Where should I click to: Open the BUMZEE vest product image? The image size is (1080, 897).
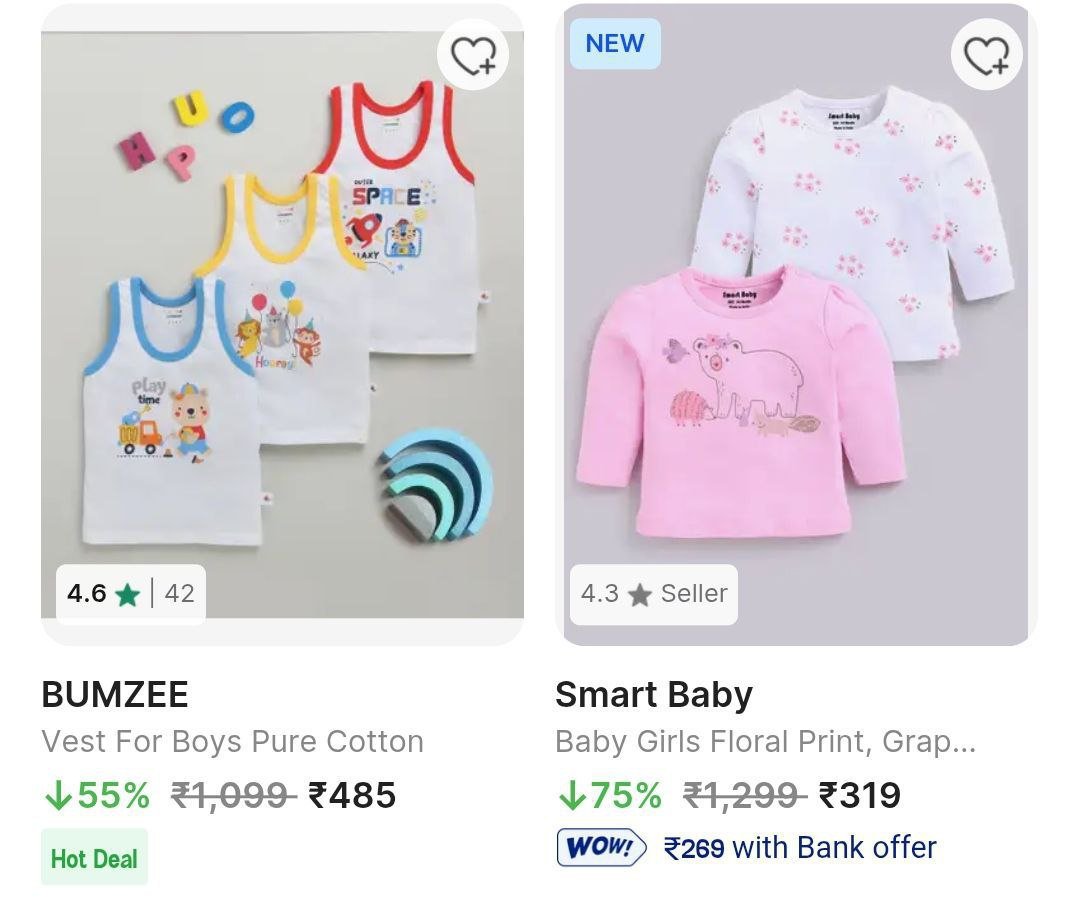(280, 330)
